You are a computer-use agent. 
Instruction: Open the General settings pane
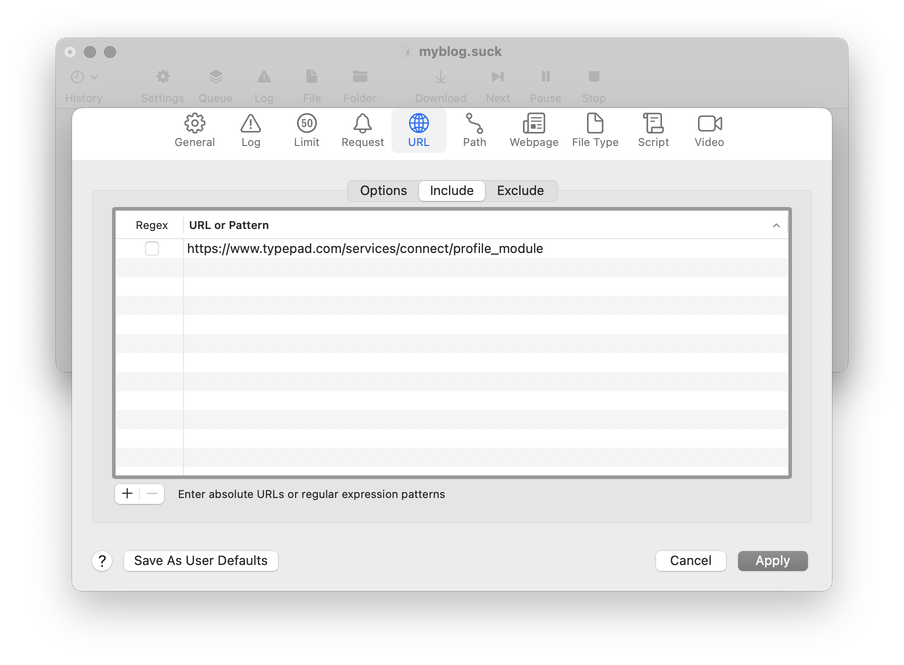(195, 131)
